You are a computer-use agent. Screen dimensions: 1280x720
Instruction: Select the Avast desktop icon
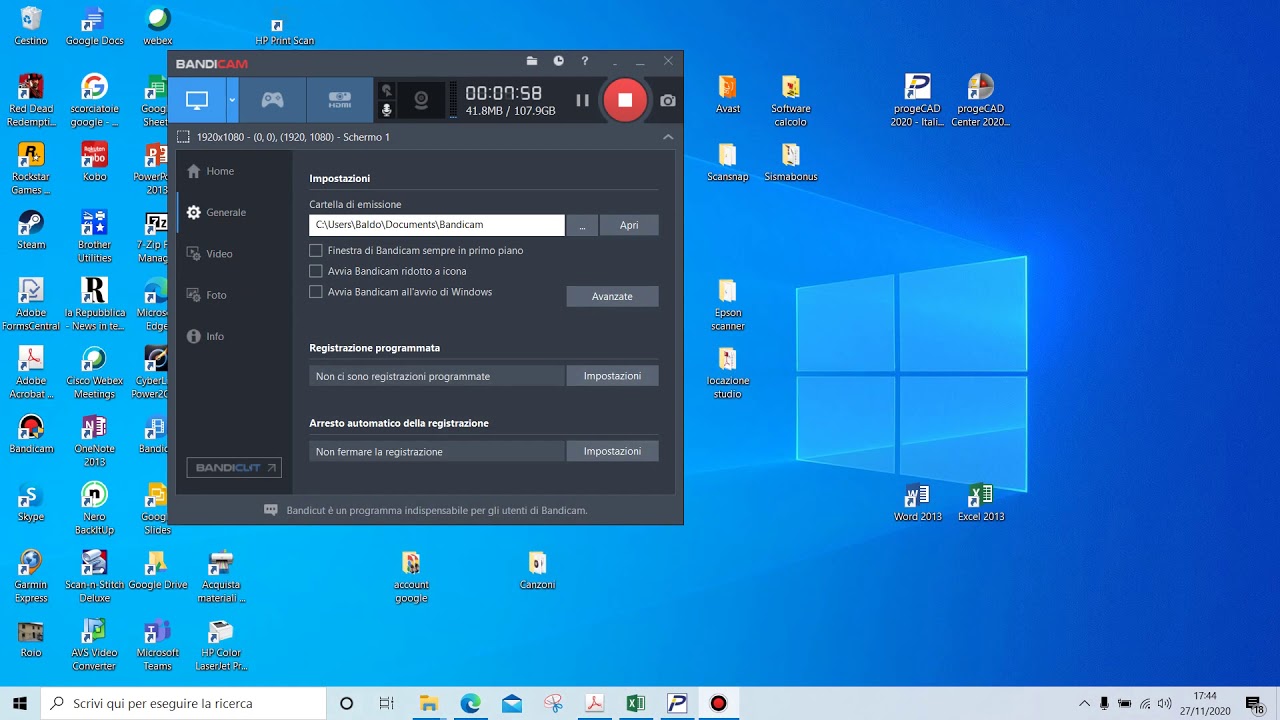pos(728,94)
